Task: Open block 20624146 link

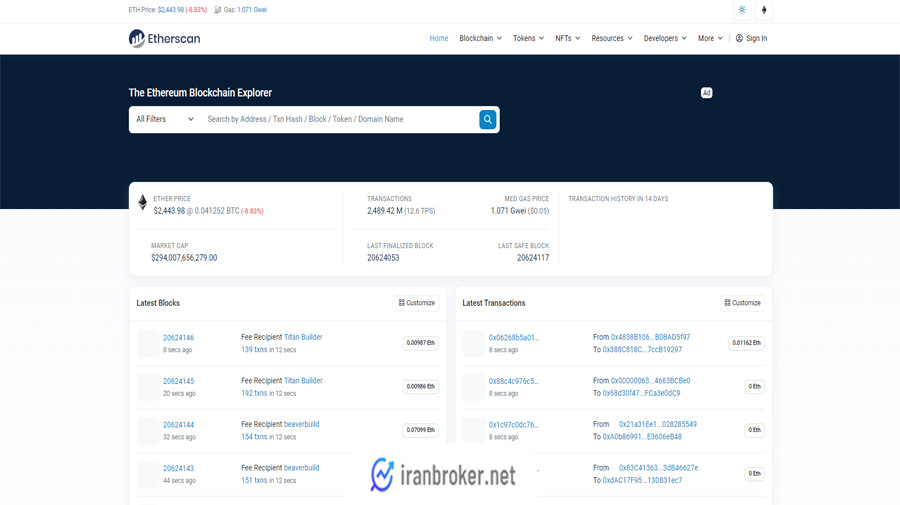Action: pos(179,337)
